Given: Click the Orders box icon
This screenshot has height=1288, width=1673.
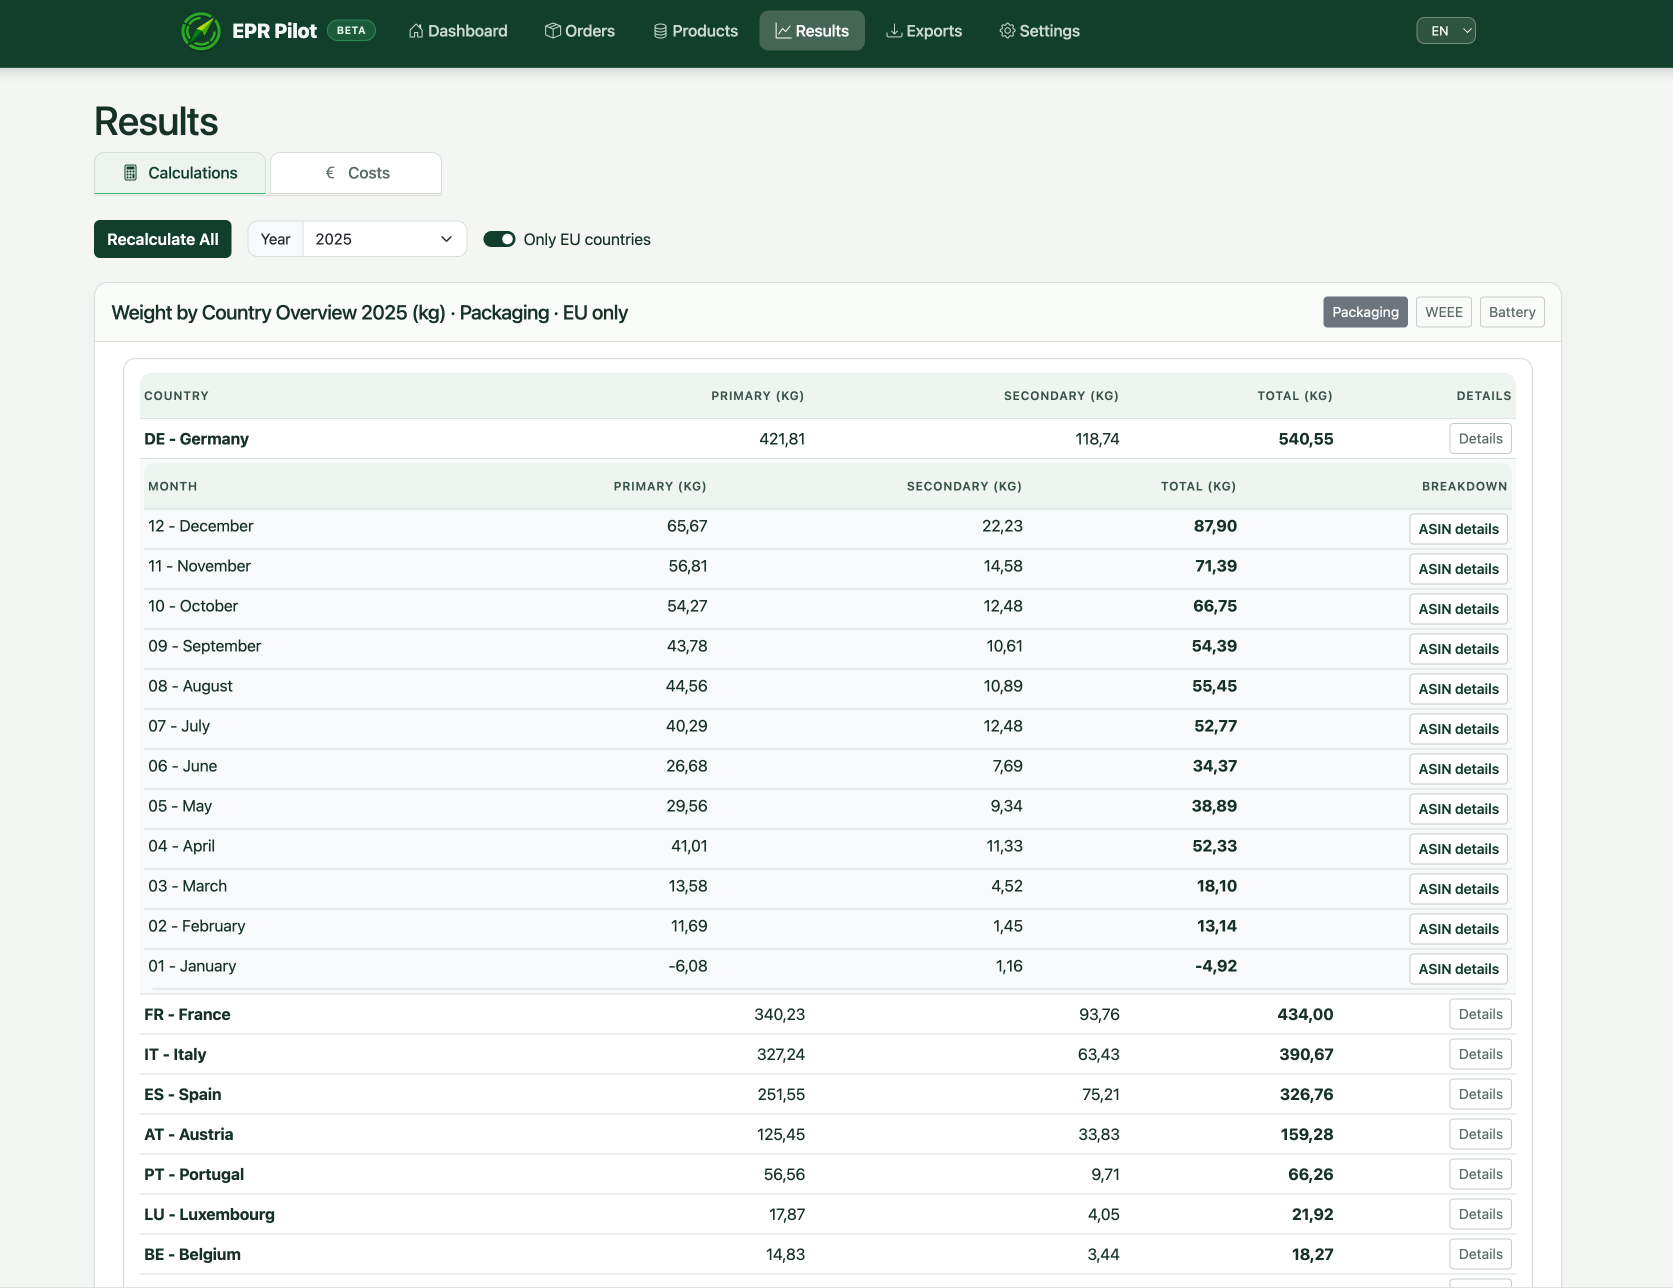Looking at the screenshot, I should coord(552,31).
